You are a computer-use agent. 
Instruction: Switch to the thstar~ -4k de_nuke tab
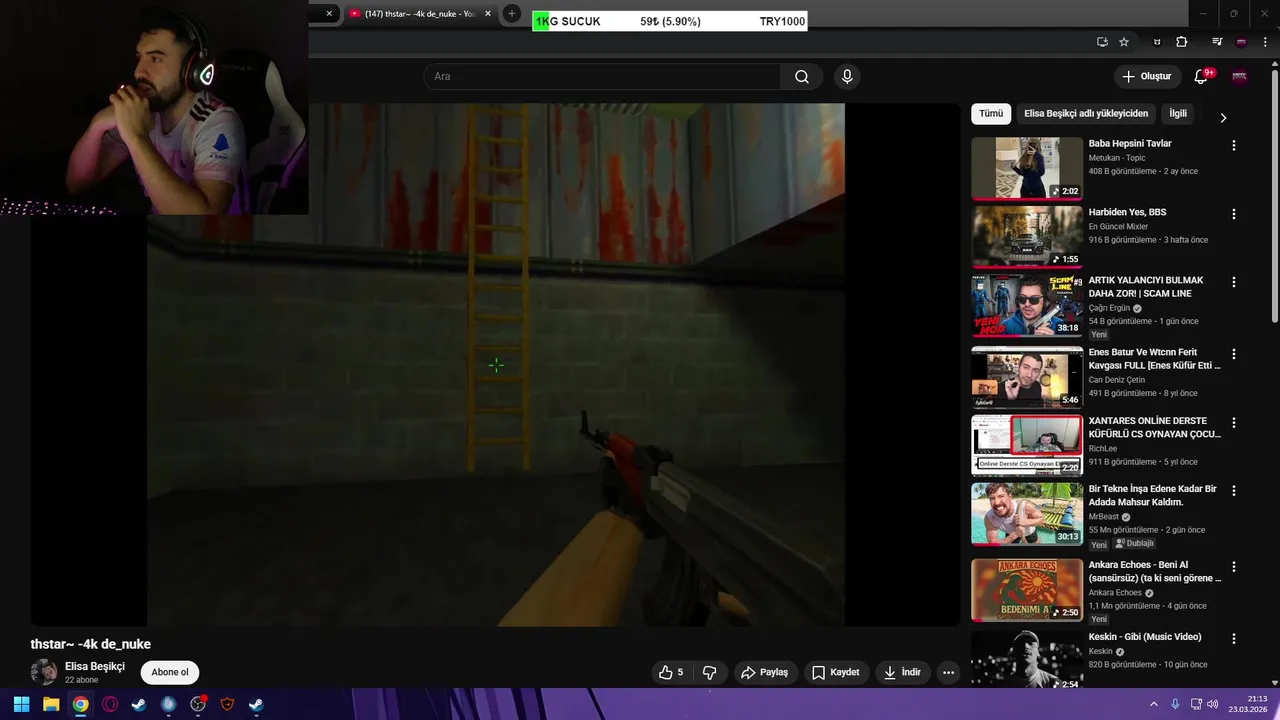coord(418,14)
